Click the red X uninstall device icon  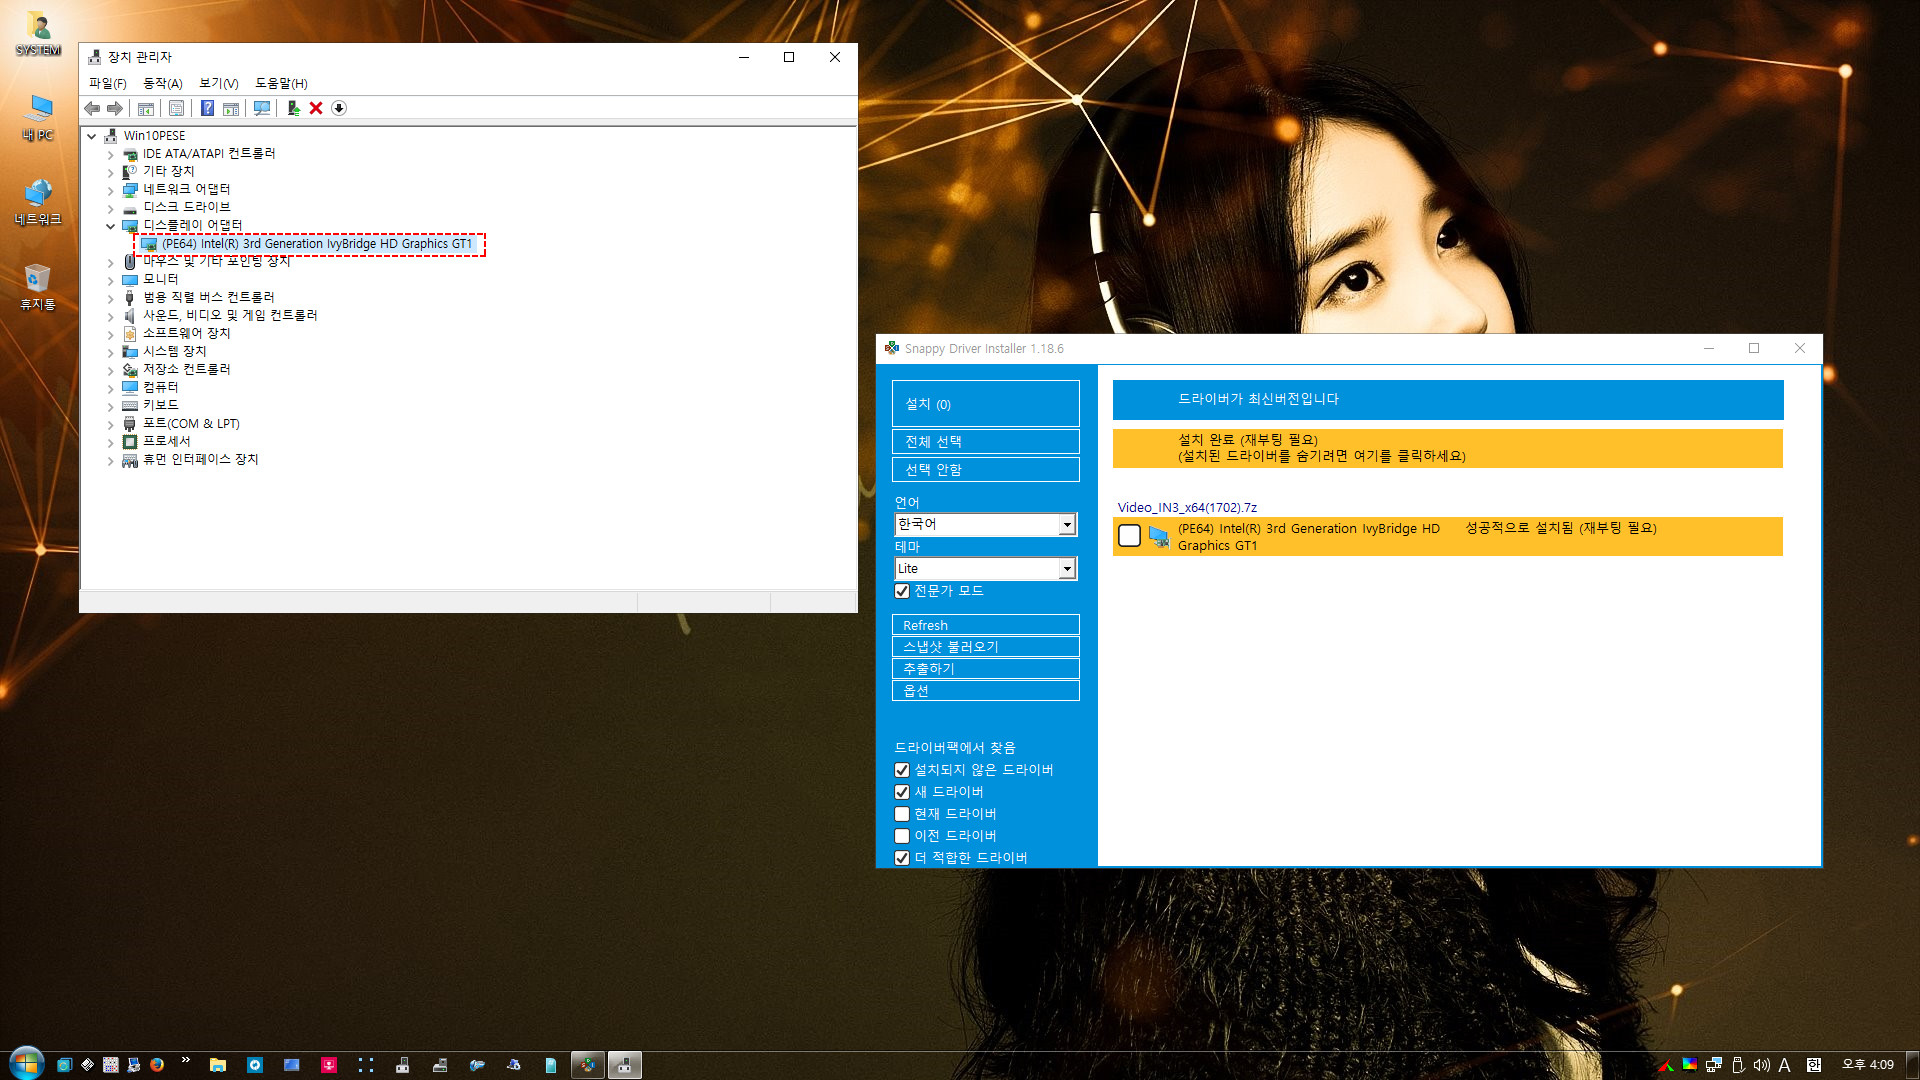316,108
